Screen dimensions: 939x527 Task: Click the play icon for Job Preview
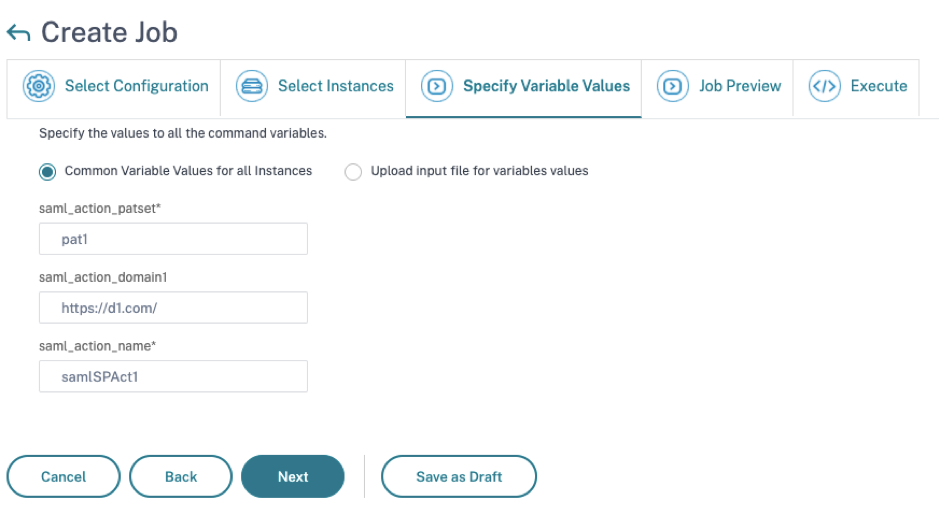[x=673, y=86]
